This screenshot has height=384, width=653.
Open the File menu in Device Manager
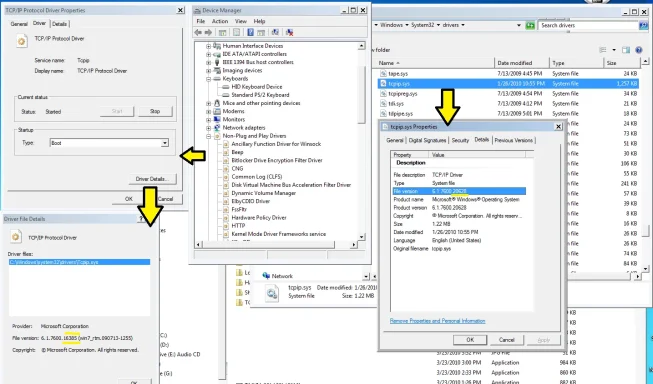tap(201, 21)
